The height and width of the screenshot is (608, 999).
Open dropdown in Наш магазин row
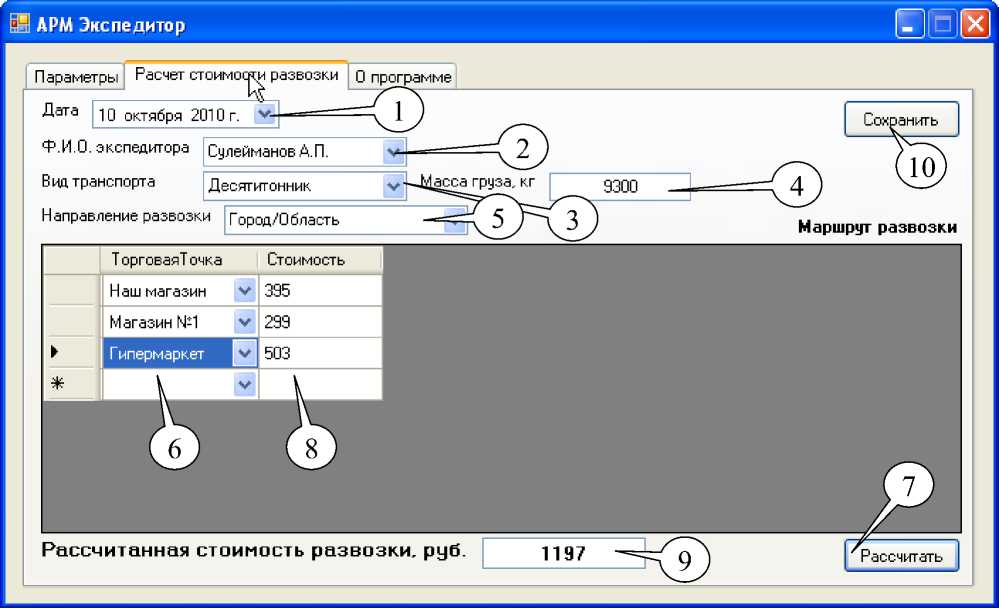coord(245,291)
